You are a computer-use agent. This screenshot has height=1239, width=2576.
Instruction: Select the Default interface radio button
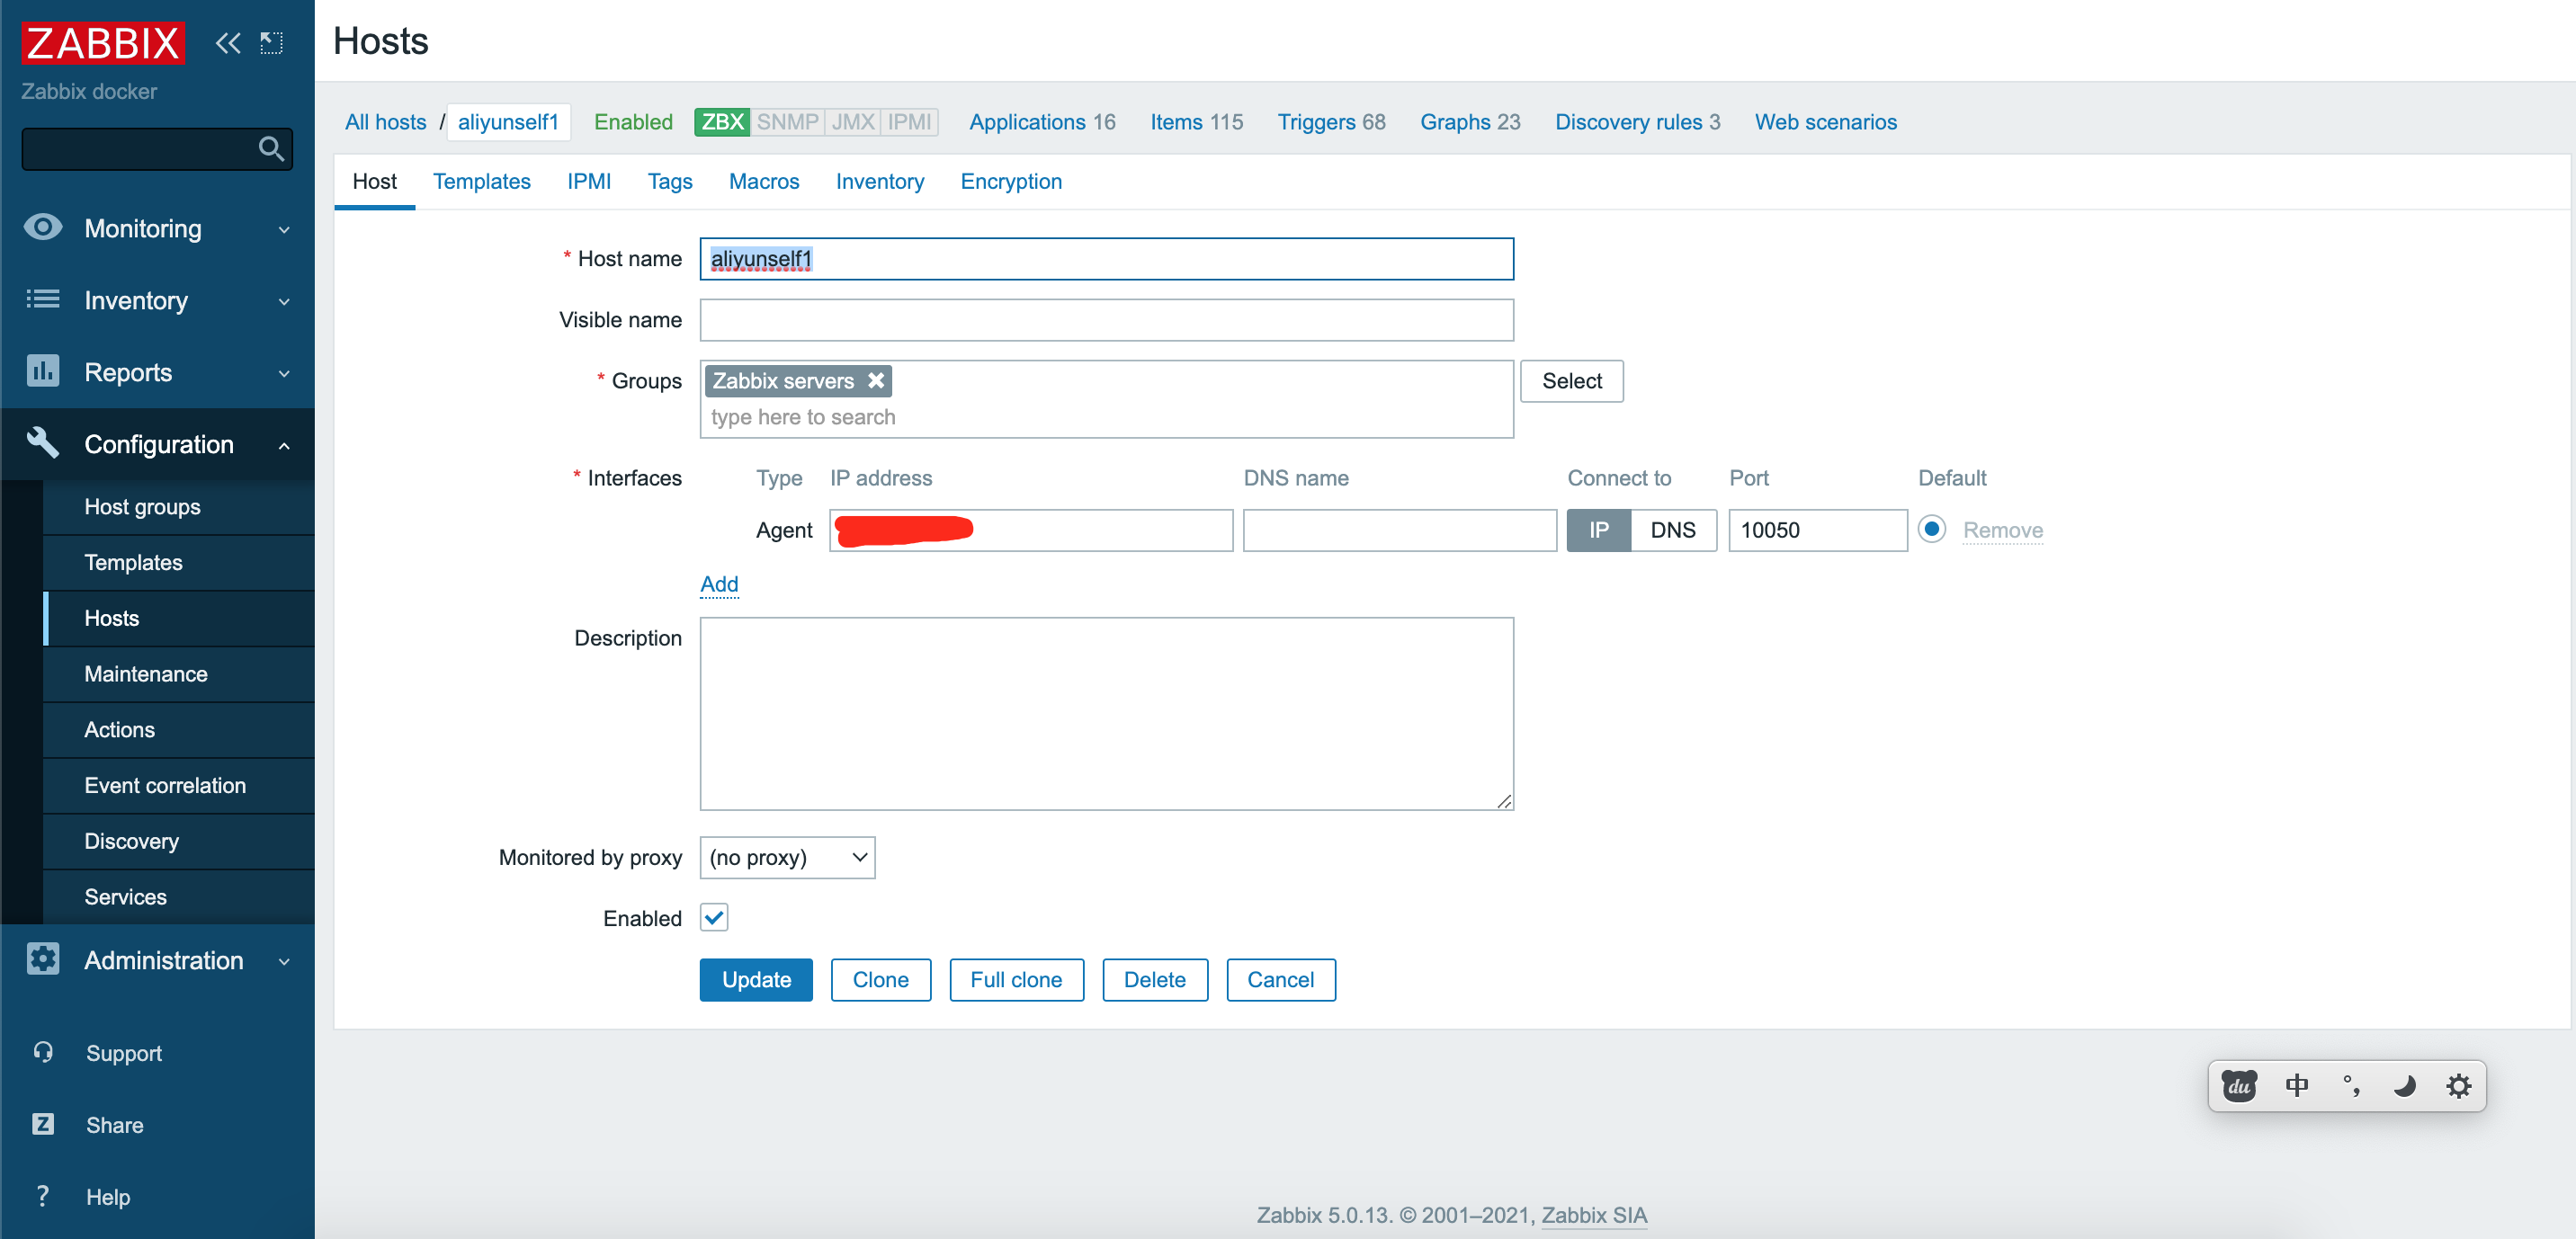point(1931,529)
